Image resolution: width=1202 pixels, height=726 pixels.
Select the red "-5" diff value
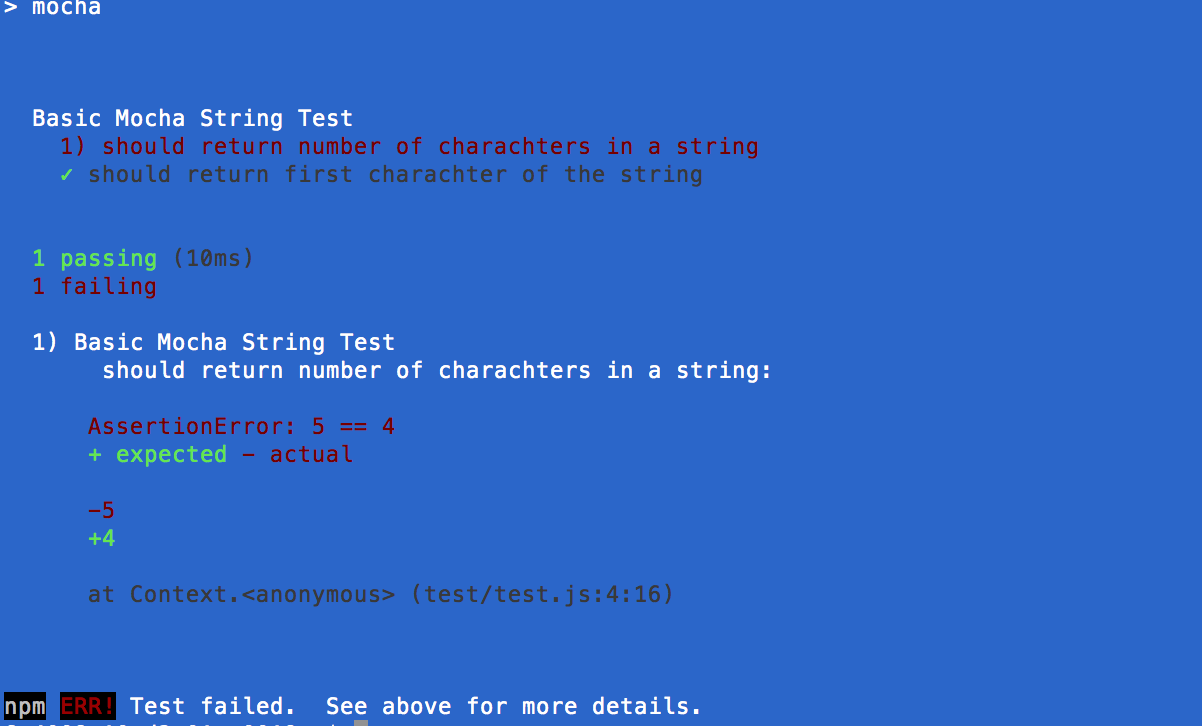101,511
